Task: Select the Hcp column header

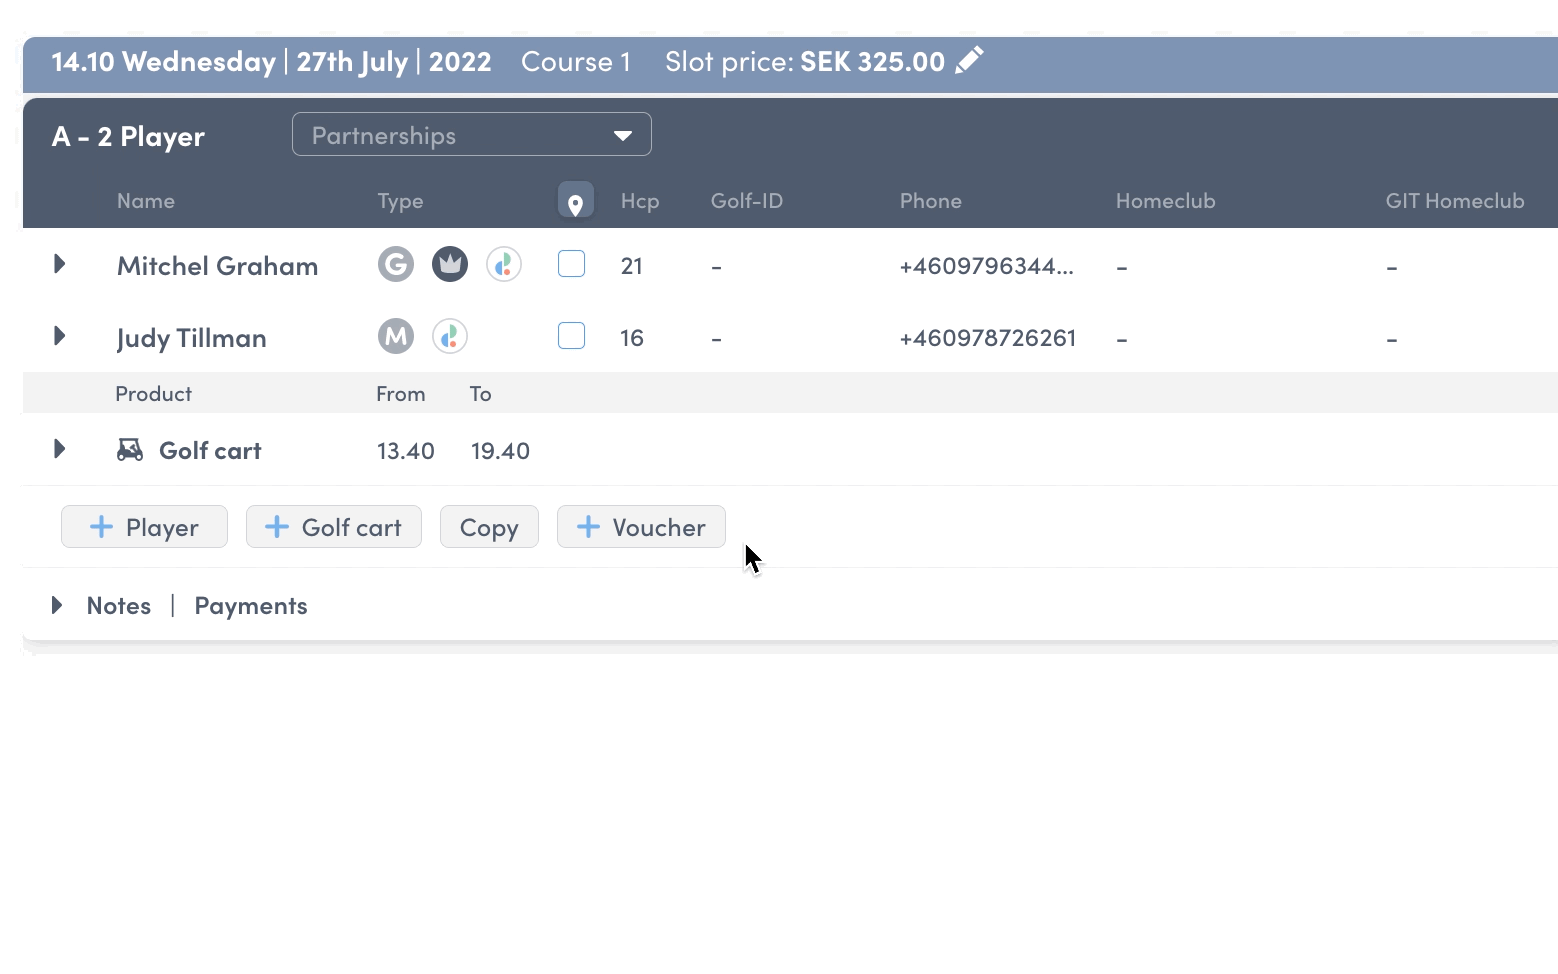Action: pos(640,201)
